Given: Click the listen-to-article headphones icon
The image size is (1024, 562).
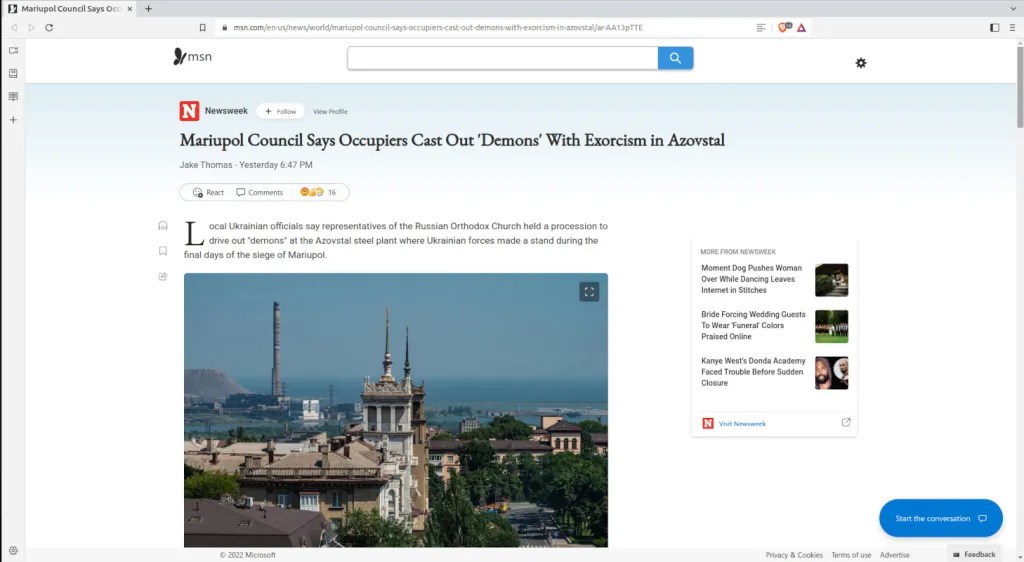Looking at the screenshot, I should coord(163,226).
